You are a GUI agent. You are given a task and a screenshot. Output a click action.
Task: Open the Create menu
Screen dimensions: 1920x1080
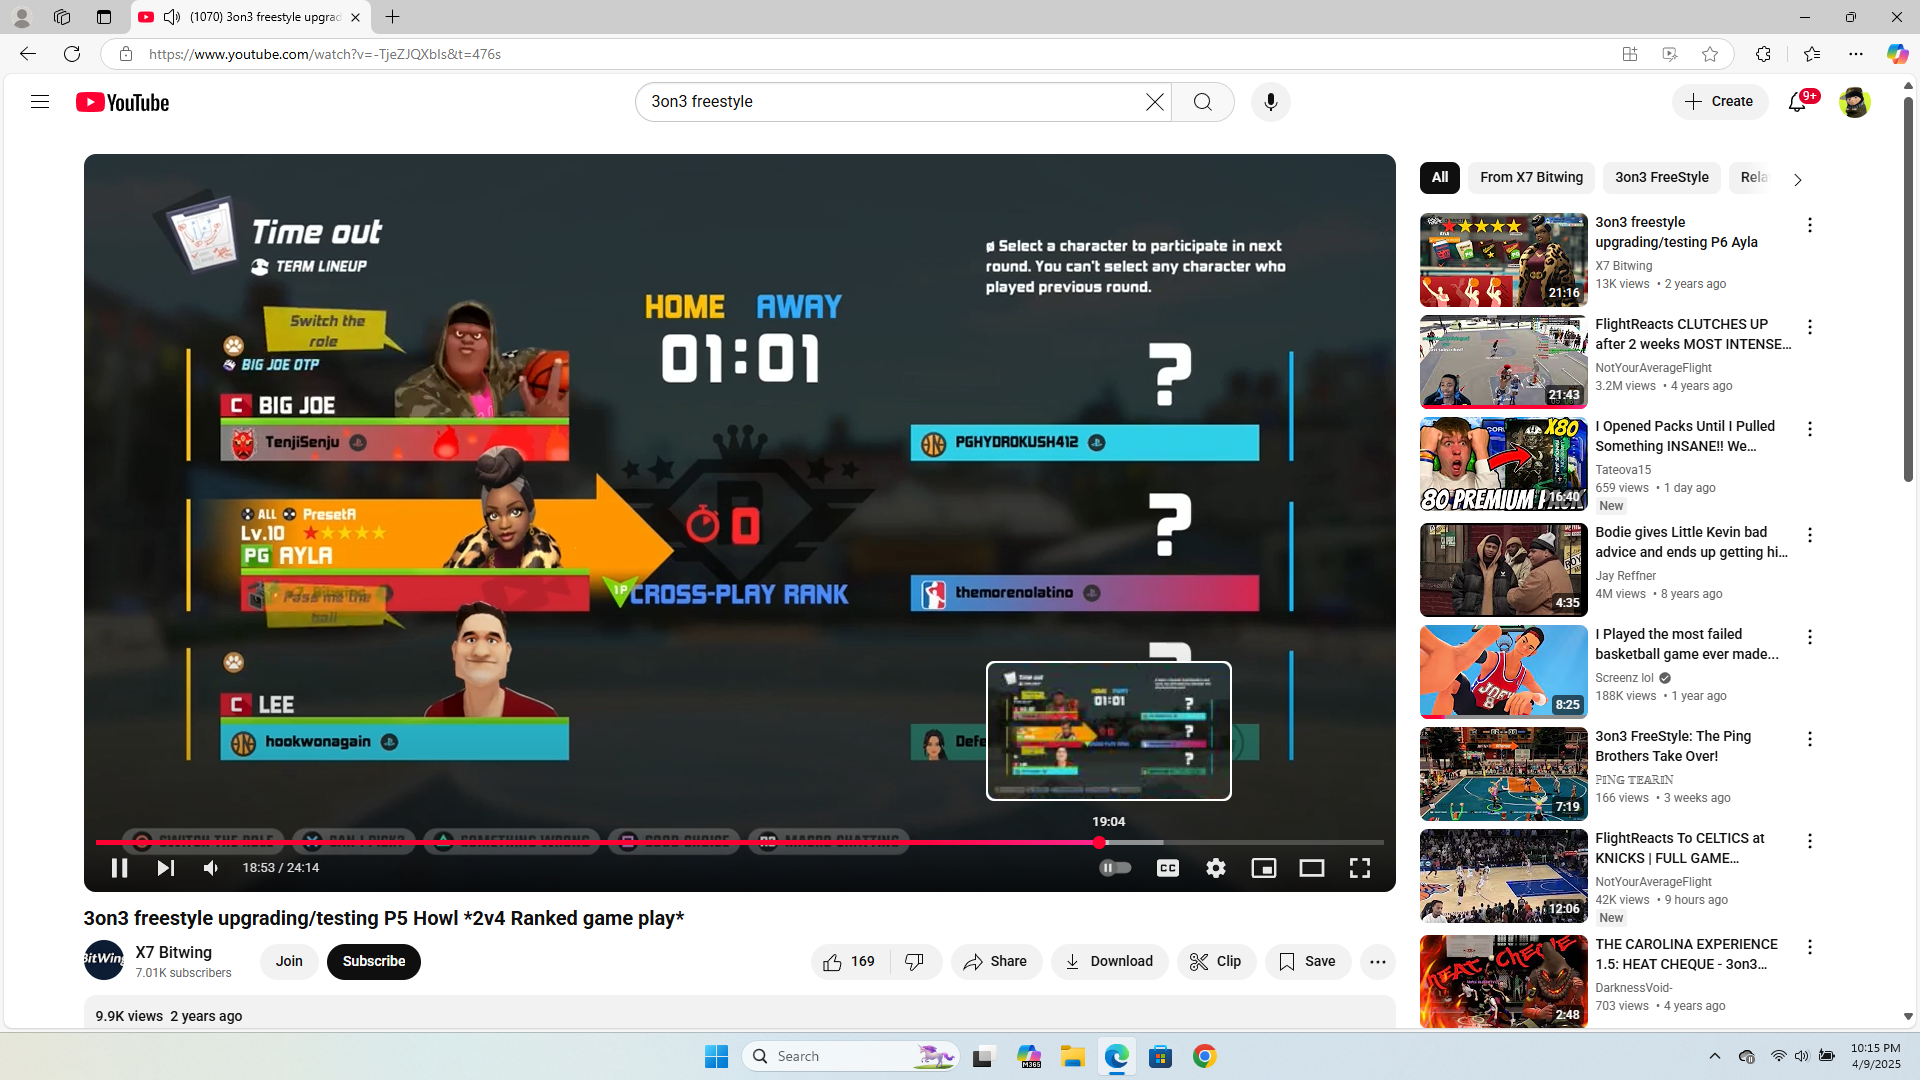(1720, 102)
